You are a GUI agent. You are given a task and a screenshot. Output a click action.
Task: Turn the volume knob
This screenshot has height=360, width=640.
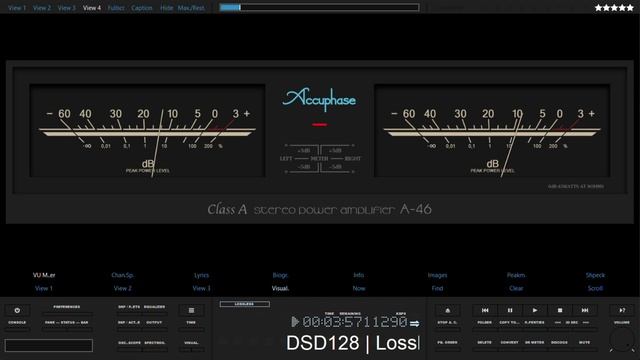pos(622,340)
